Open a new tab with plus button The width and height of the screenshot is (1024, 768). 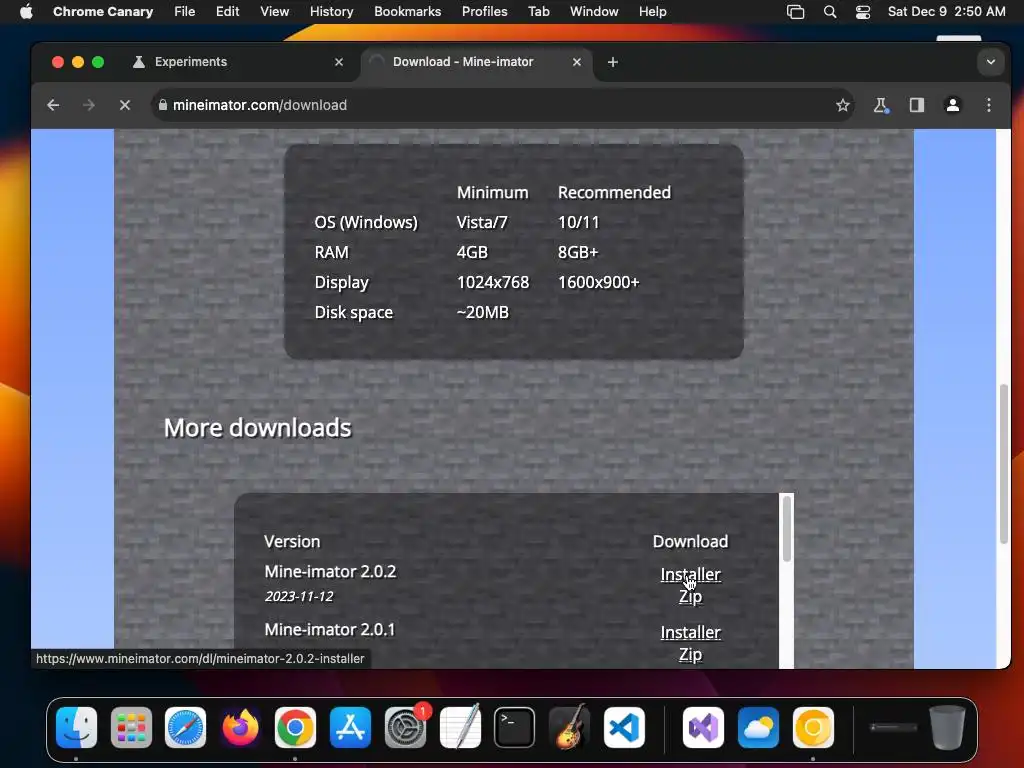pos(613,62)
